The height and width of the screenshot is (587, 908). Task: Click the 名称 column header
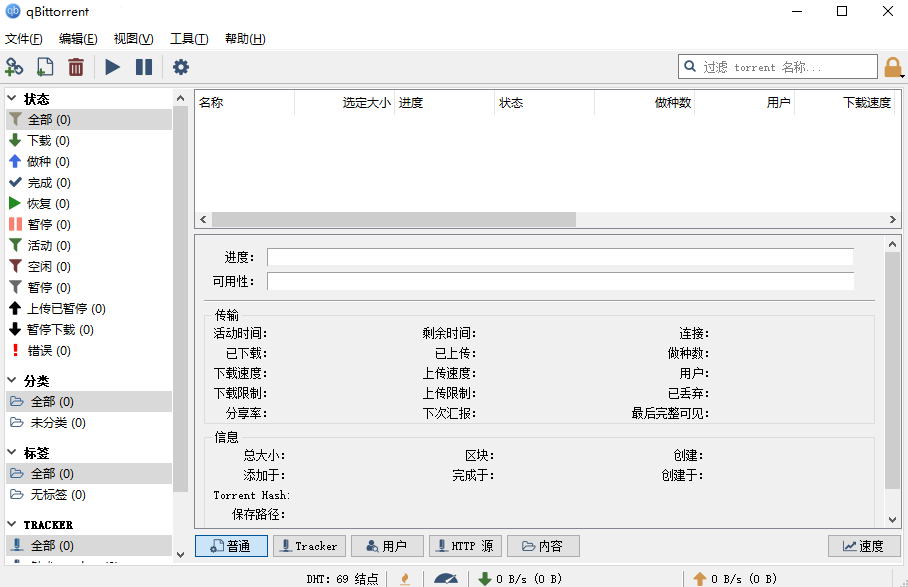(243, 103)
